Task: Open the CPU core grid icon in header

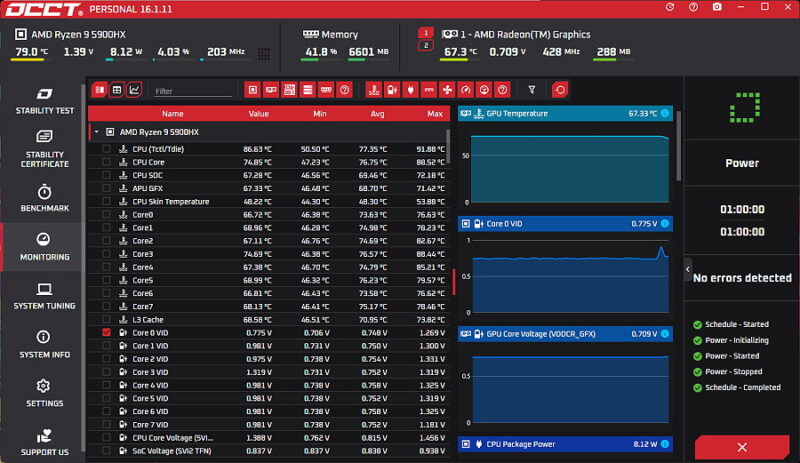Action: click(264, 54)
